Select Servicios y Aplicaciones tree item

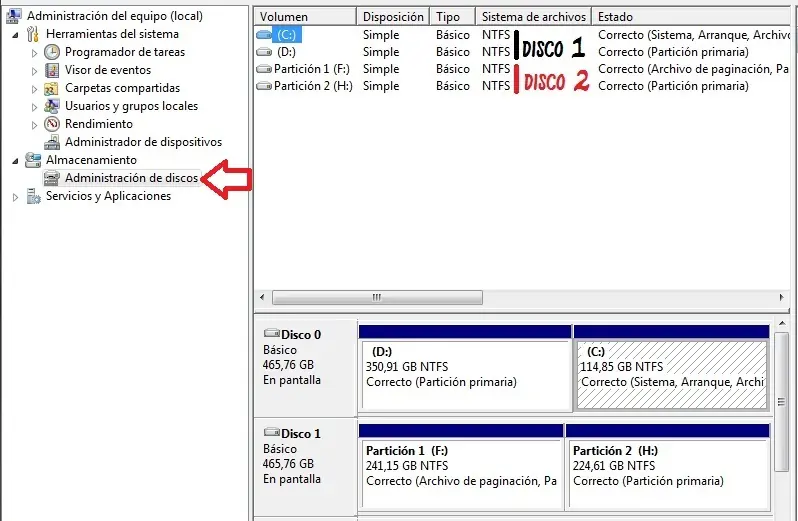(108, 196)
